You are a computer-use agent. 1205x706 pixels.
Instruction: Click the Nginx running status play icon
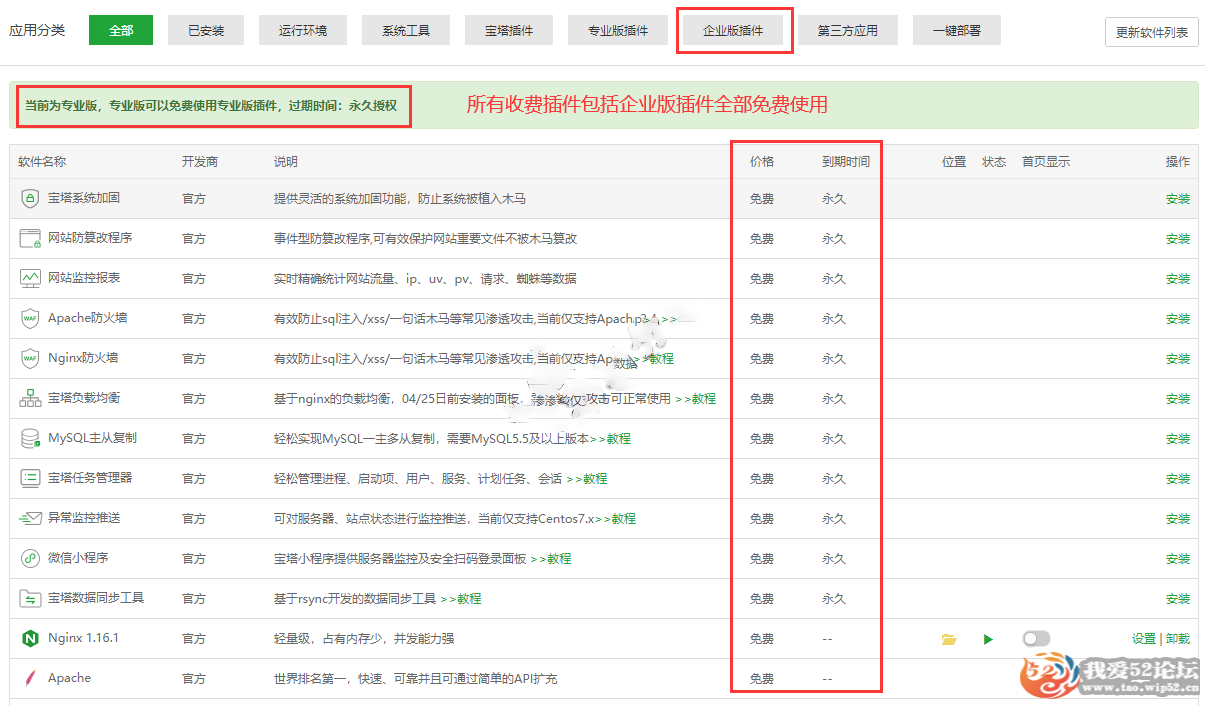point(988,639)
